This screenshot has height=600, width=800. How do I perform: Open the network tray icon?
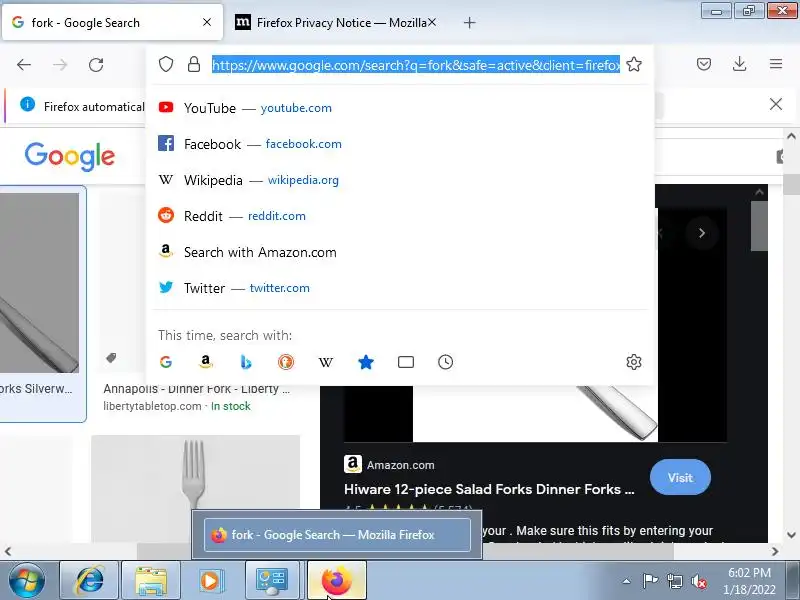pyautogui.click(x=674, y=582)
